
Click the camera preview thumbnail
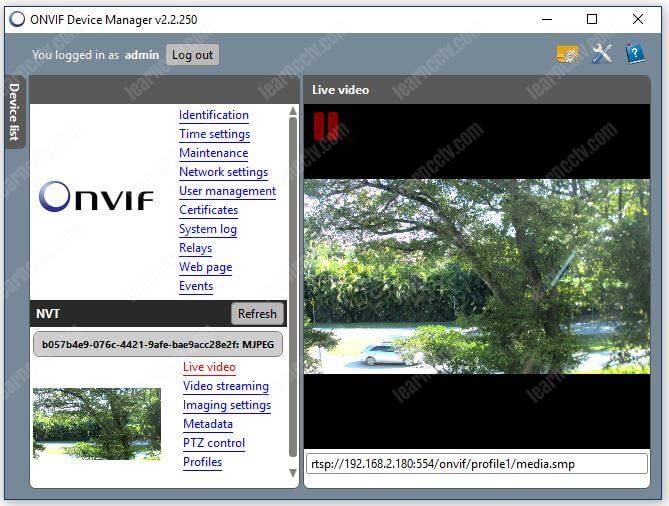97,424
